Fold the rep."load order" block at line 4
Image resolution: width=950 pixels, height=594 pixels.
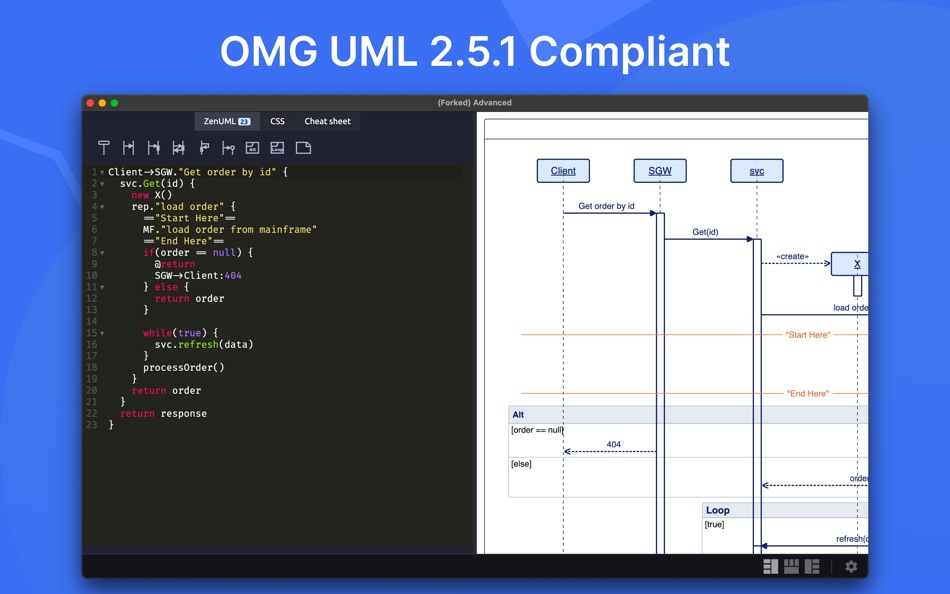tap(102, 207)
